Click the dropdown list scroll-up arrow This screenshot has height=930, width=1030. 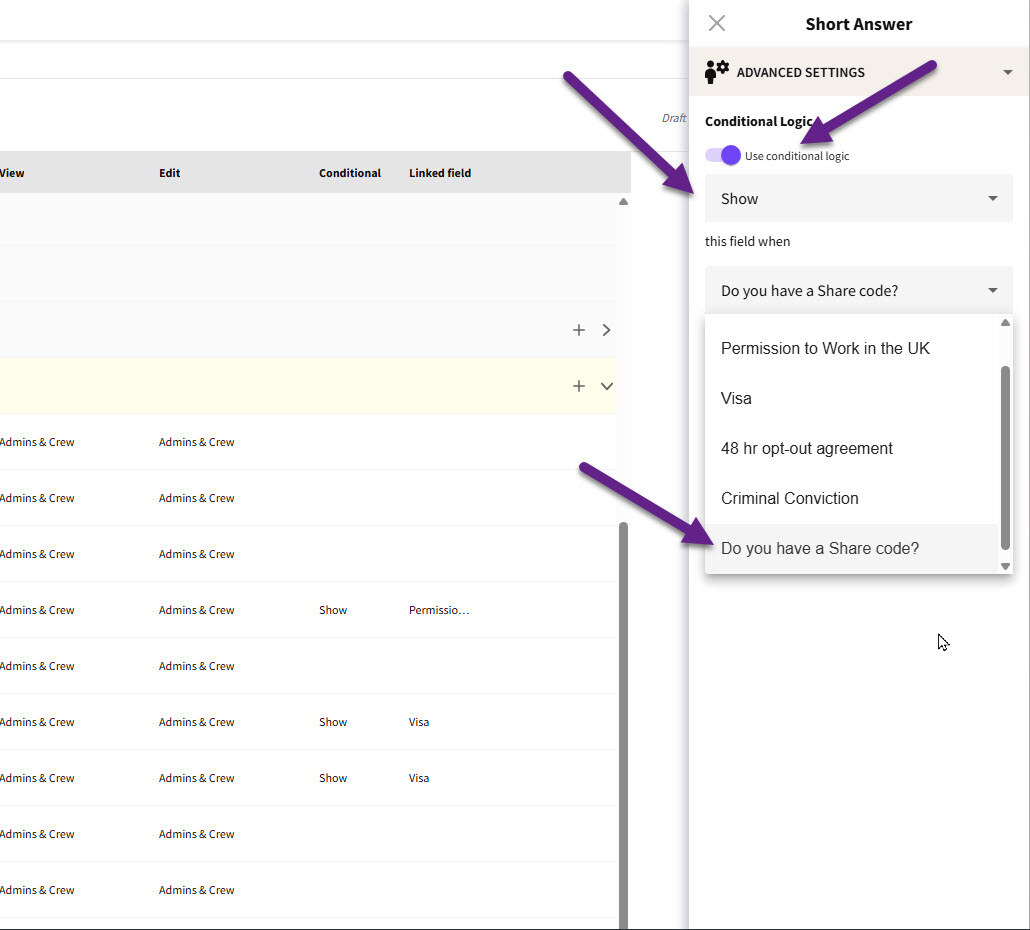(x=1005, y=322)
